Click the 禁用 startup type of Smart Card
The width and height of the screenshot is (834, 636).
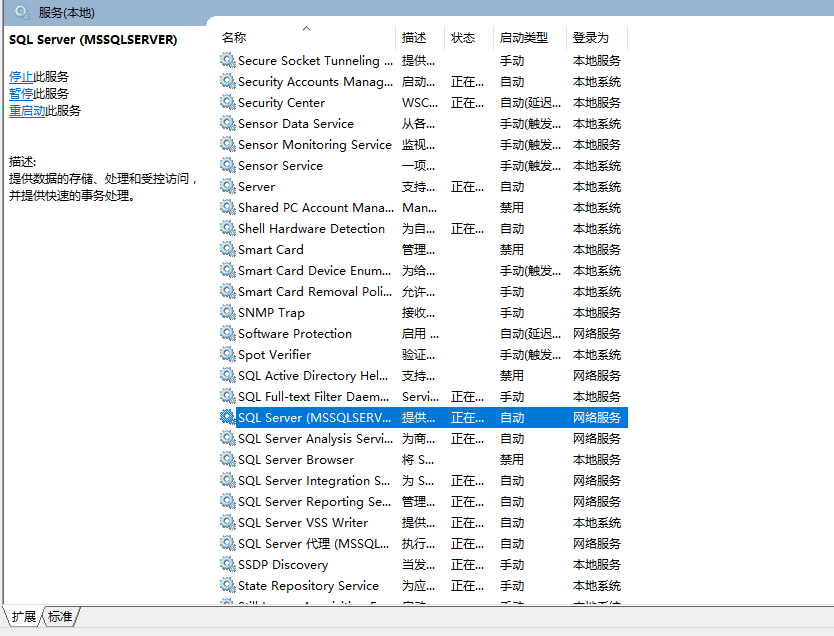512,249
